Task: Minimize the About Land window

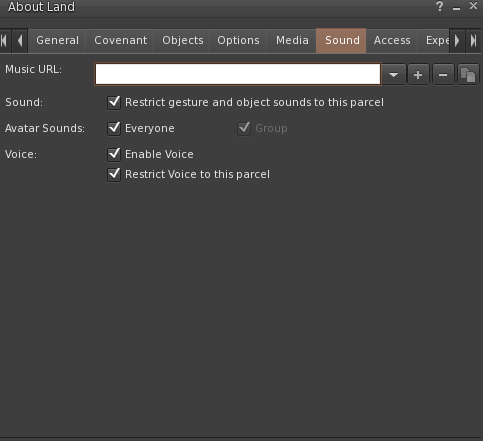Action: (456, 7)
